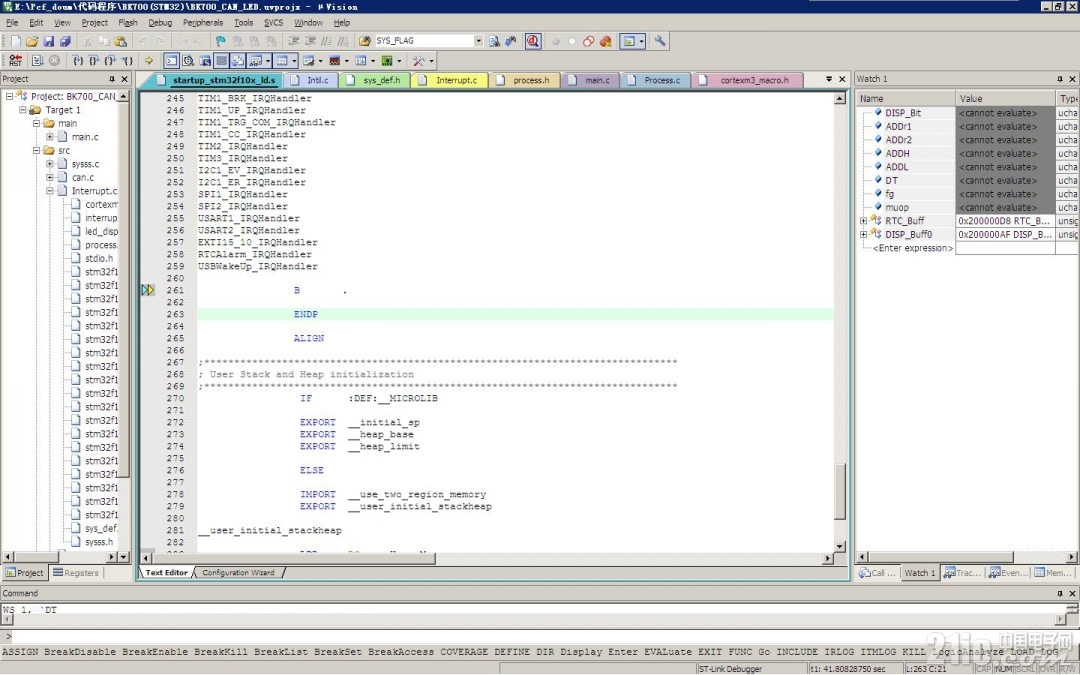Toggle the Command window button
Screen dimensions: 1080x675
pos(172,61)
